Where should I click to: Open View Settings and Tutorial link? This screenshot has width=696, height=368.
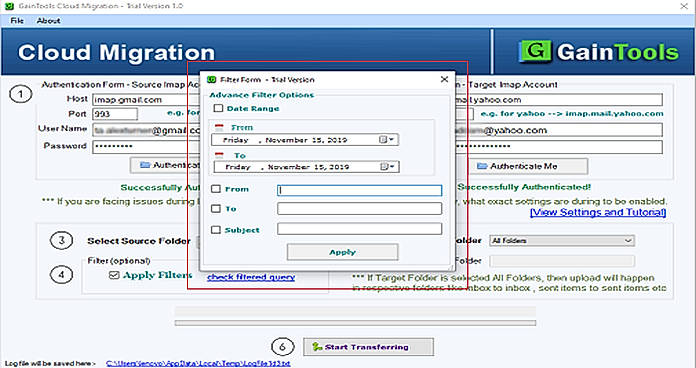(598, 213)
